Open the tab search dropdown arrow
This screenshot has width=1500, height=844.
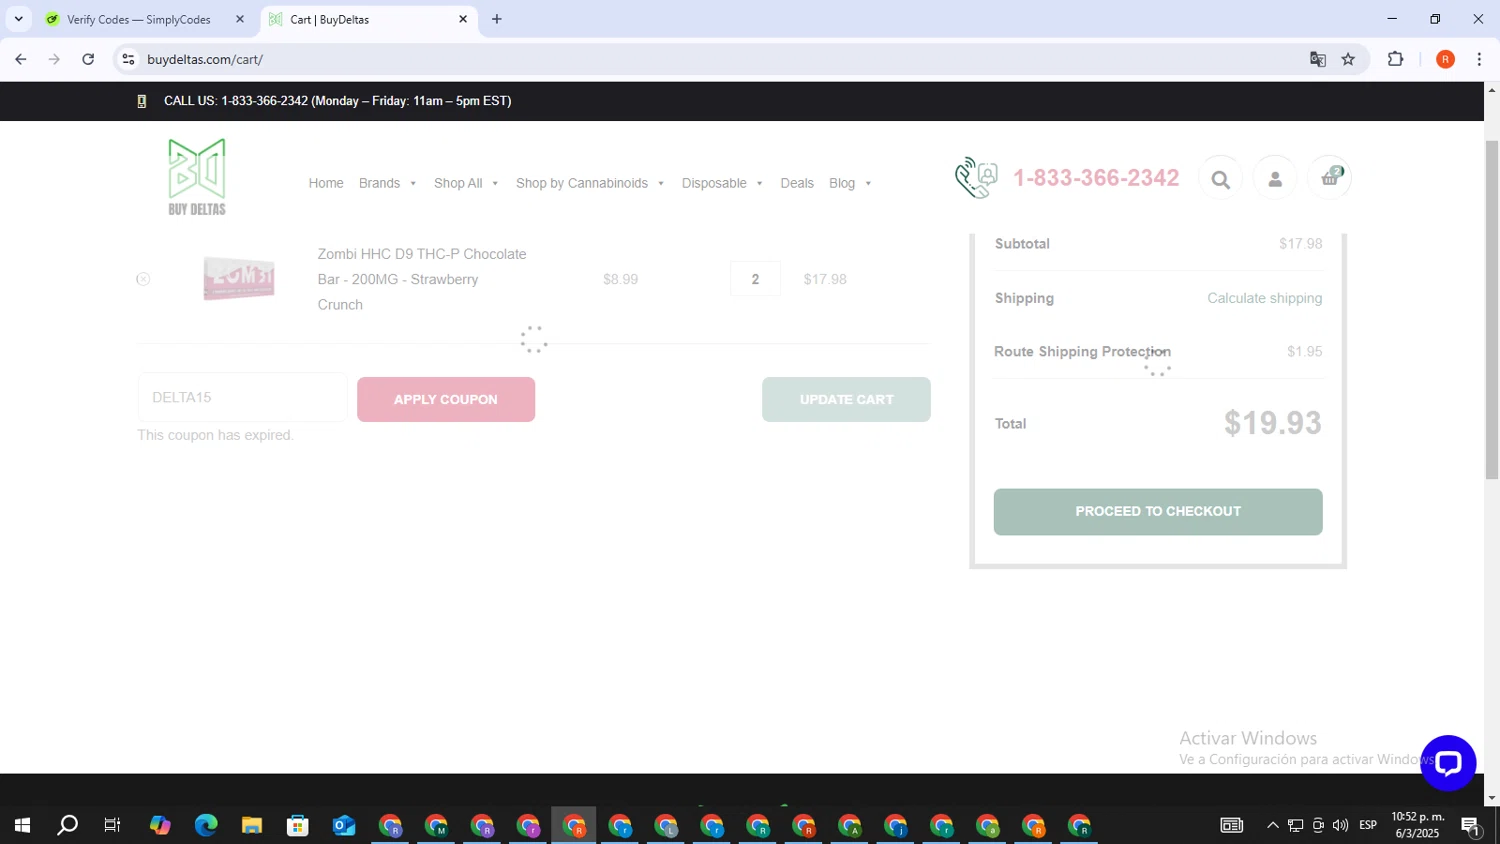tap(18, 19)
